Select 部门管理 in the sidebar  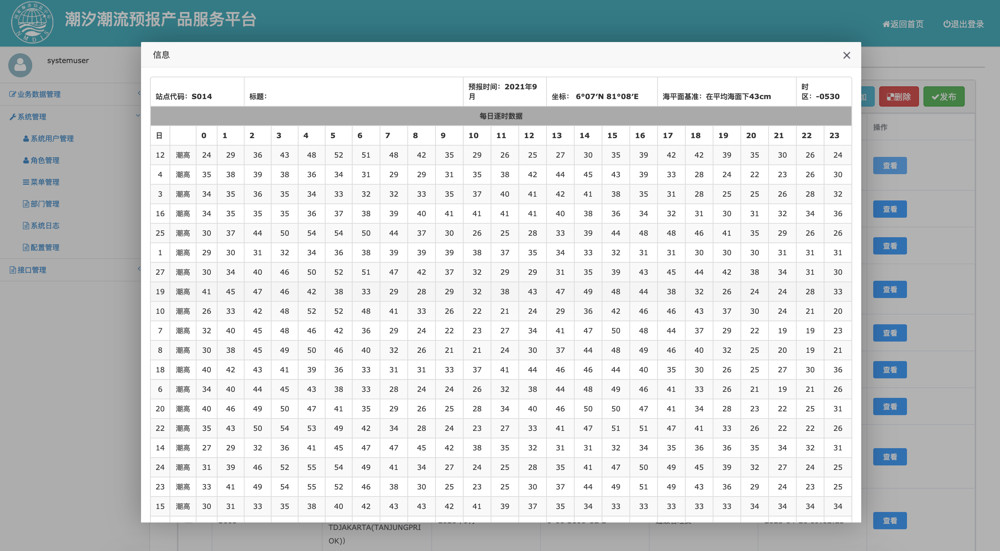click(x=45, y=204)
